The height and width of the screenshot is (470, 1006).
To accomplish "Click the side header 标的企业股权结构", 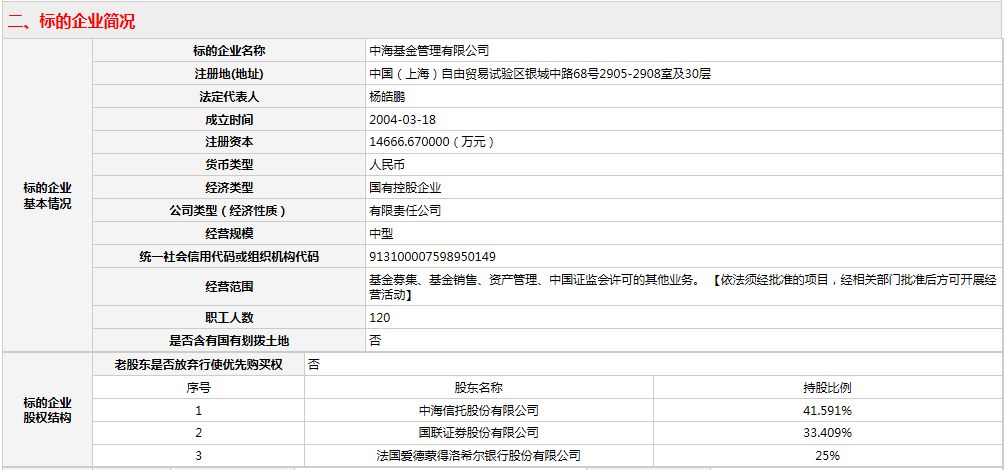I will [47, 410].
